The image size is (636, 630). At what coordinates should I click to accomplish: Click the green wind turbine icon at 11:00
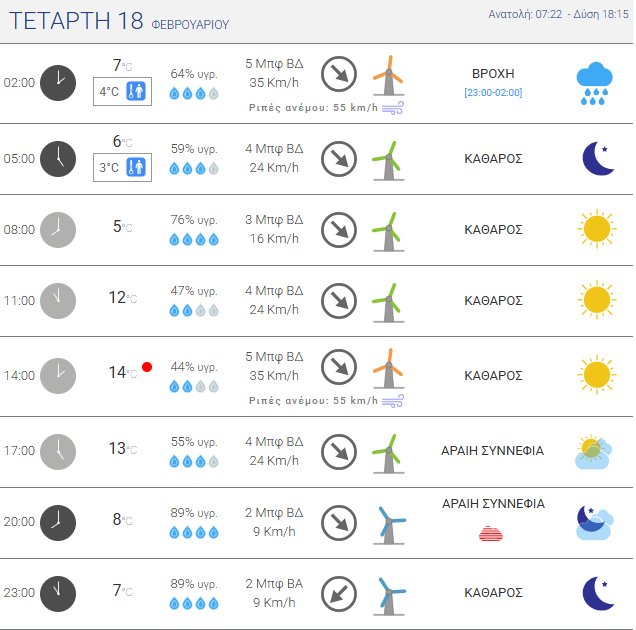388,300
